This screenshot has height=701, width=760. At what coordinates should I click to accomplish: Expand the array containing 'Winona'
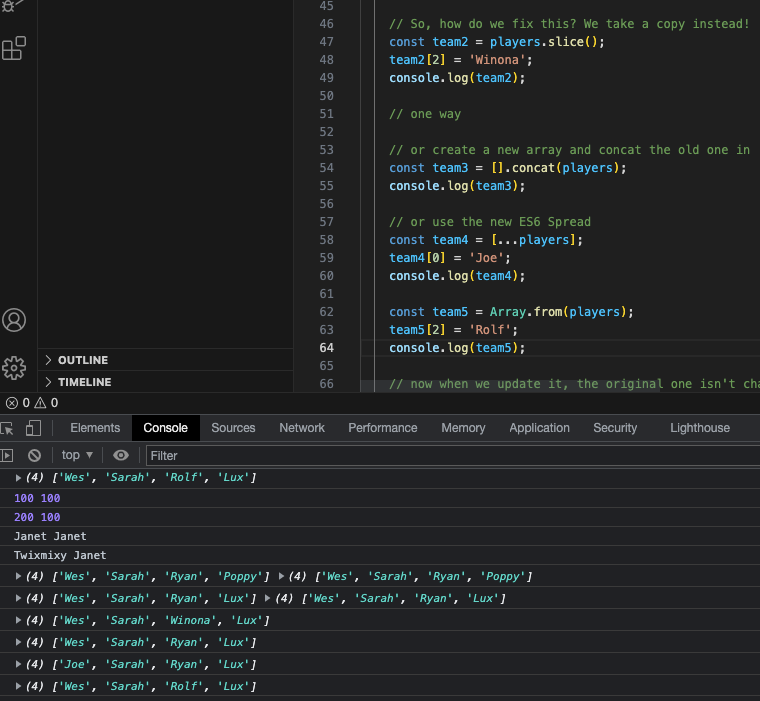(x=18, y=621)
